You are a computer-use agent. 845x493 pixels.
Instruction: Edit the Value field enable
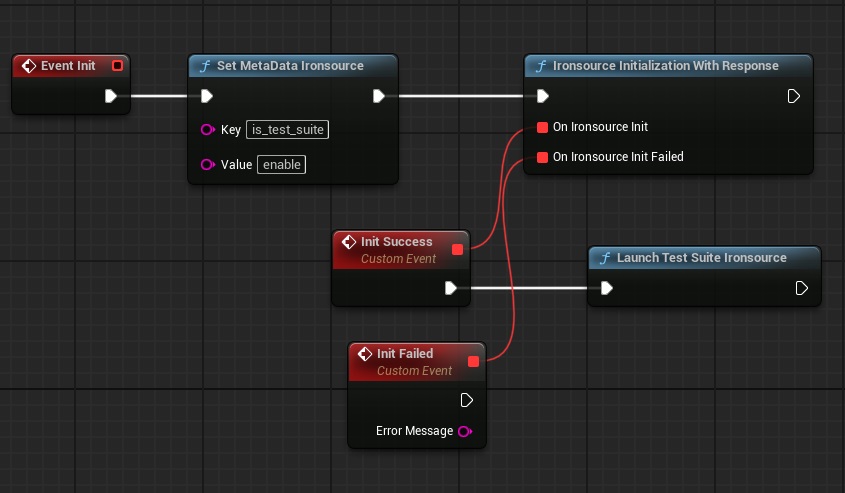pyautogui.click(x=281, y=164)
